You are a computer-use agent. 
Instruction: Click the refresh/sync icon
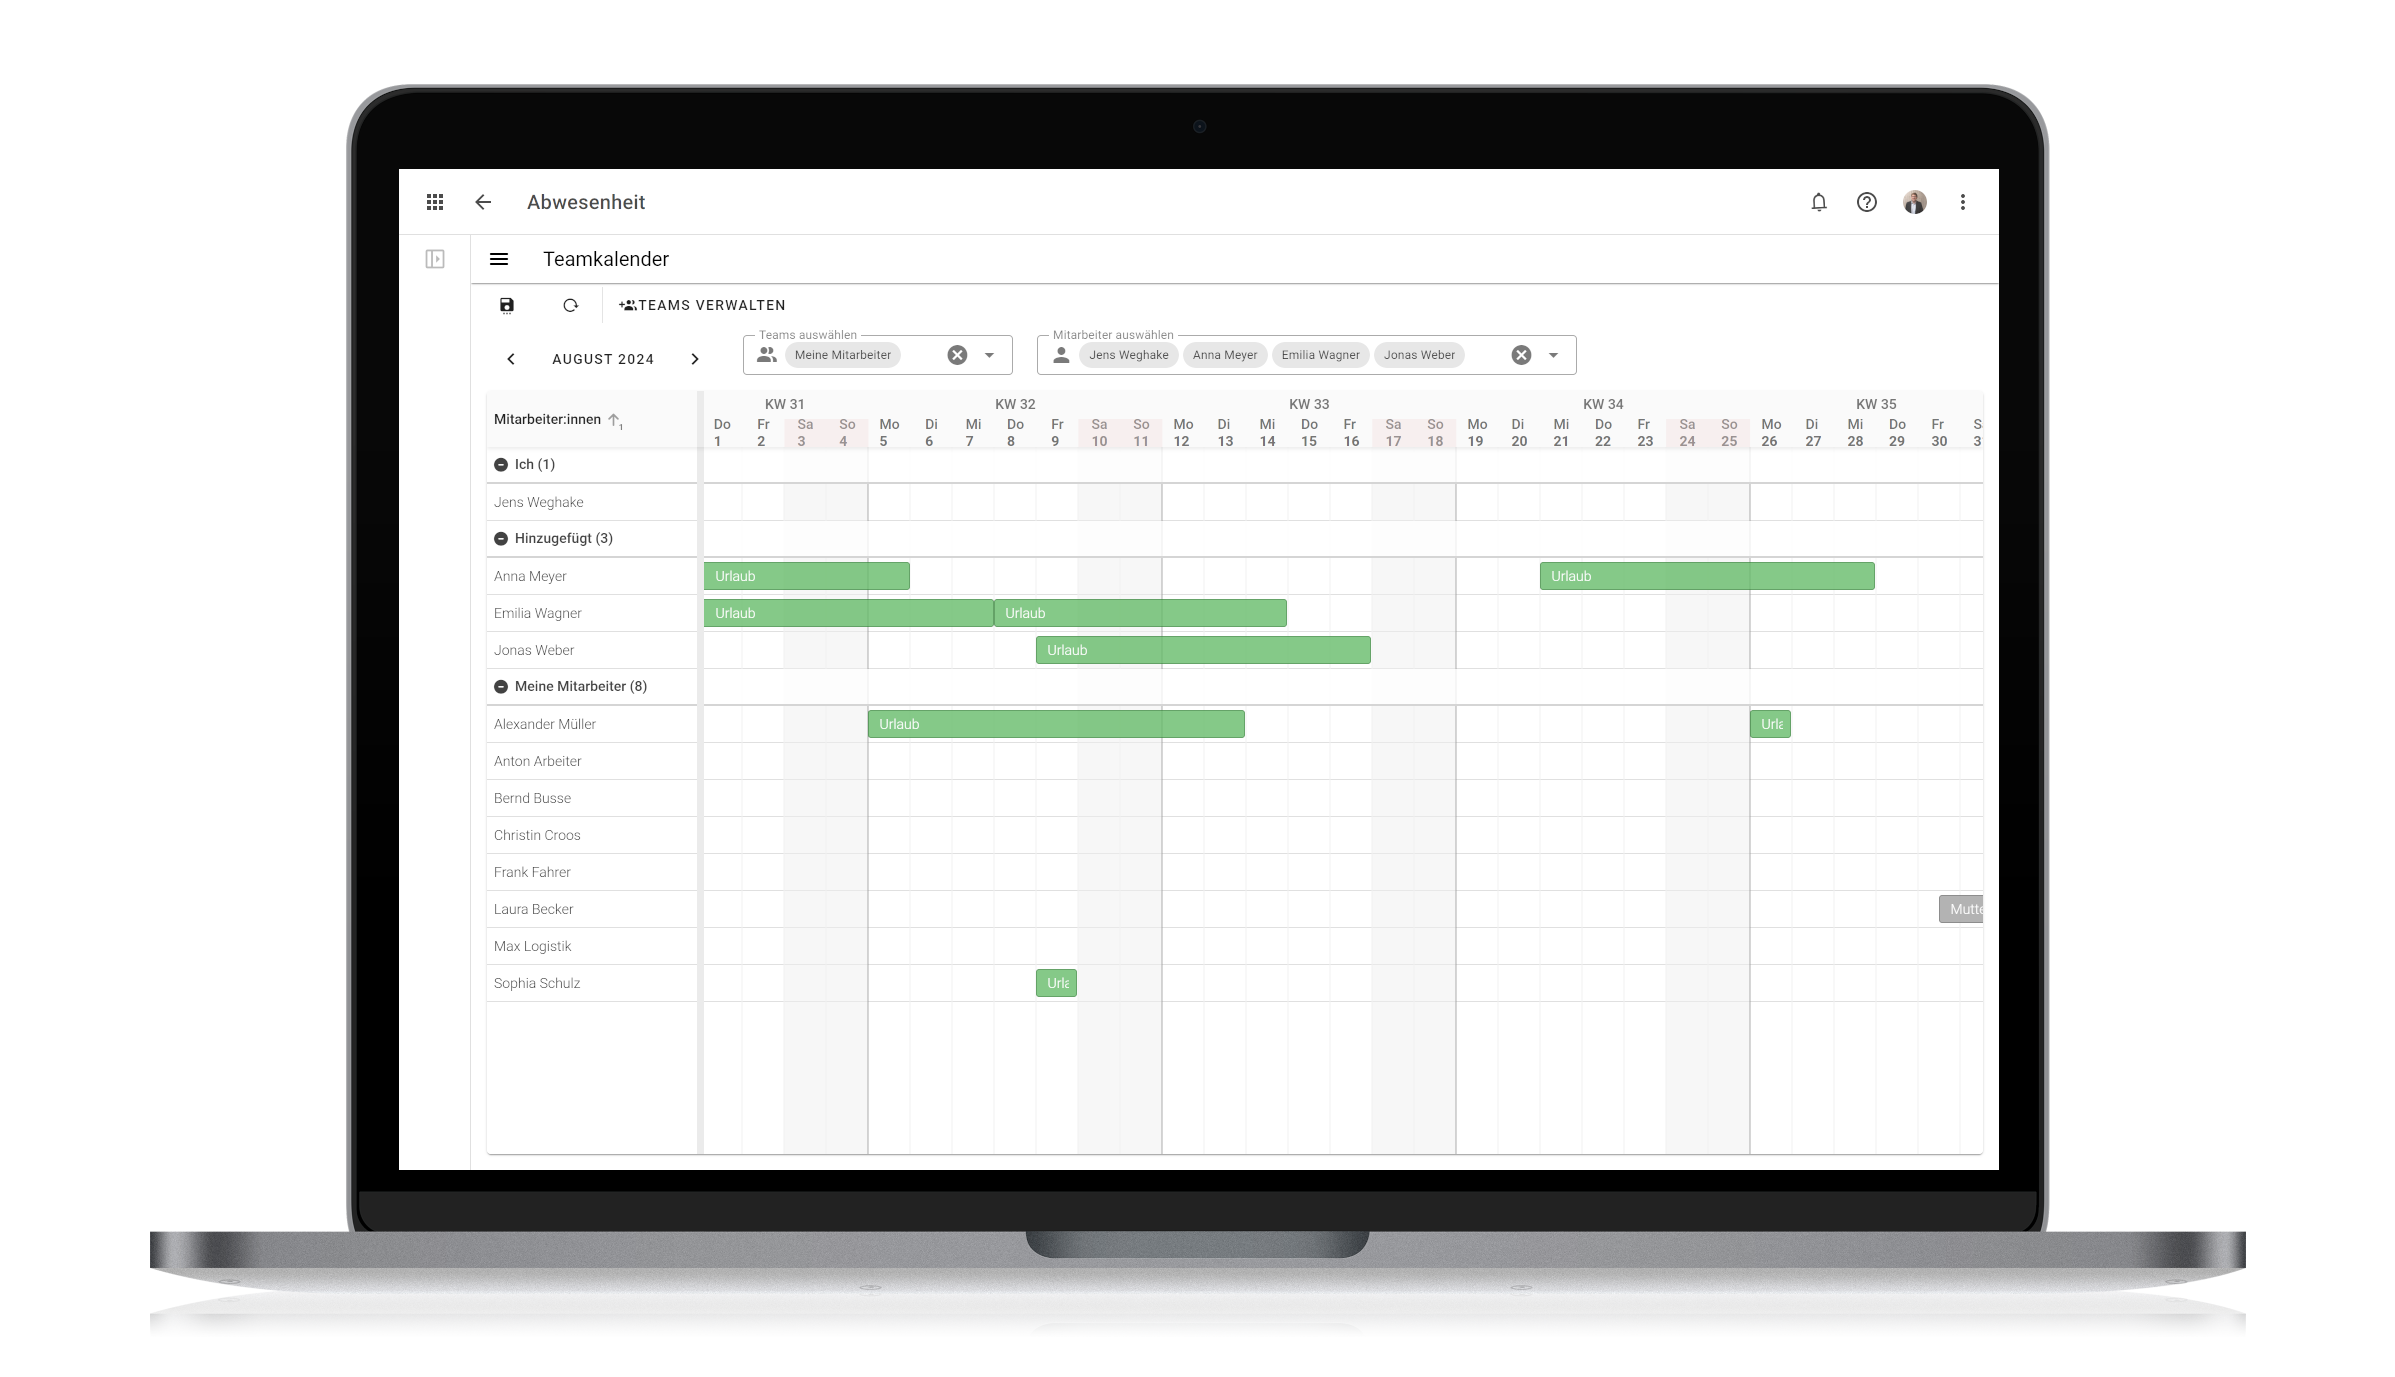569,304
